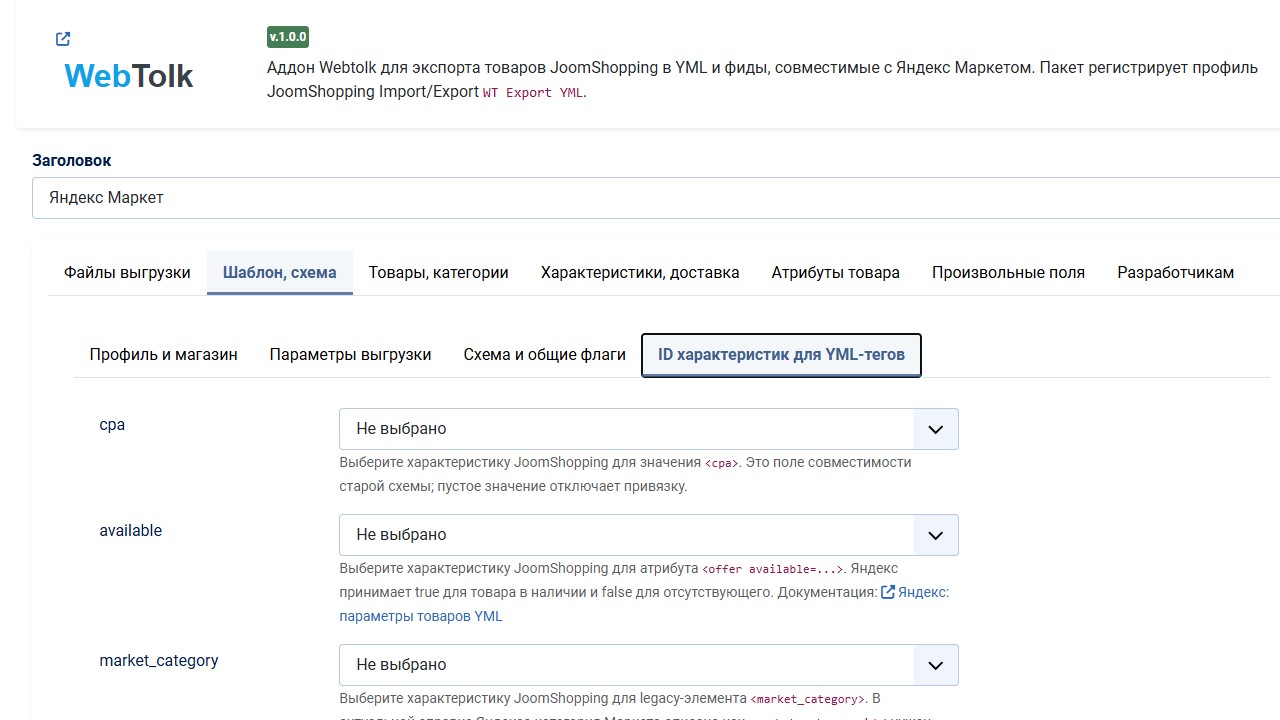The height and width of the screenshot is (720, 1280).
Task: Click the <market_category> code tag in help text
Action: (808, 699)
